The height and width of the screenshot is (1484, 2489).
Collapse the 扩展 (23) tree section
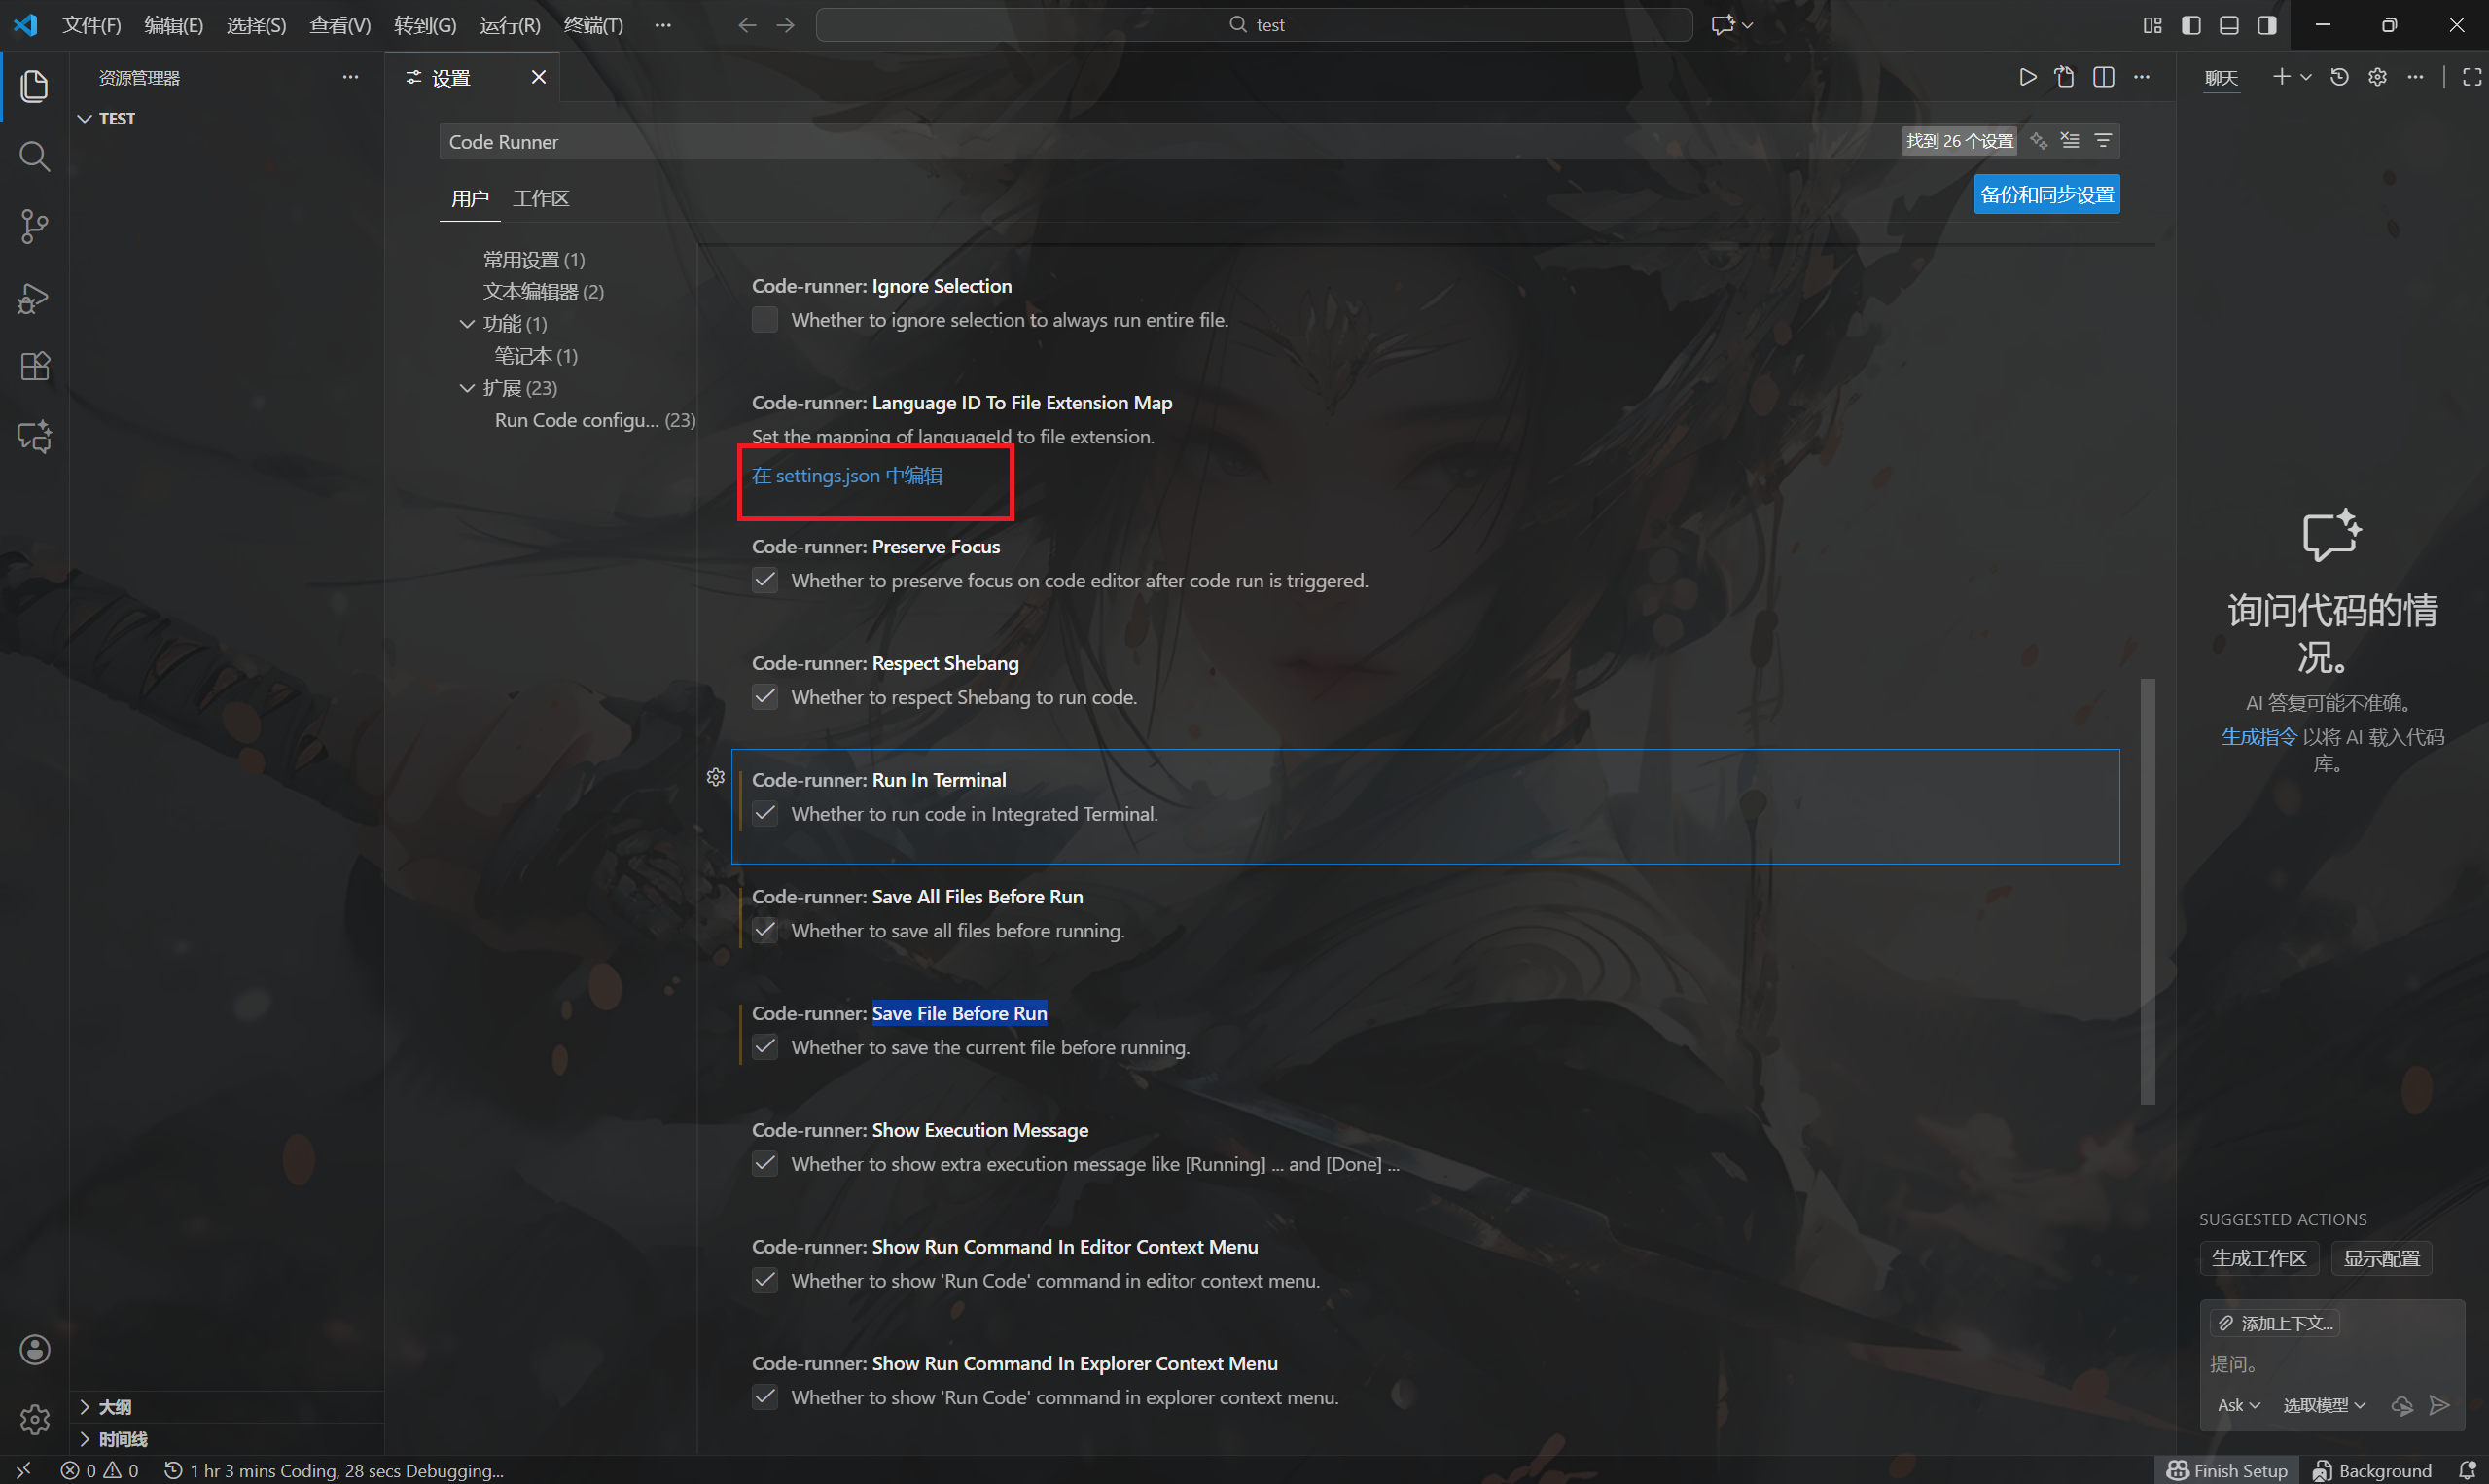(x=467, y=388)
